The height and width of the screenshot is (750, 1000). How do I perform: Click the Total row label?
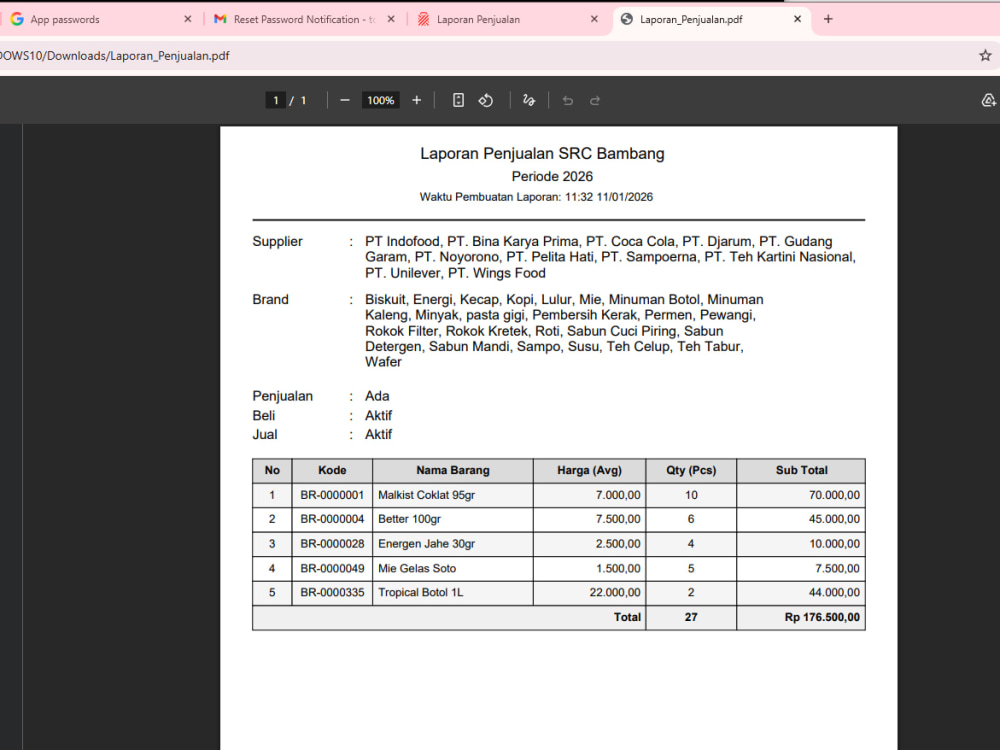pos(627,617)
